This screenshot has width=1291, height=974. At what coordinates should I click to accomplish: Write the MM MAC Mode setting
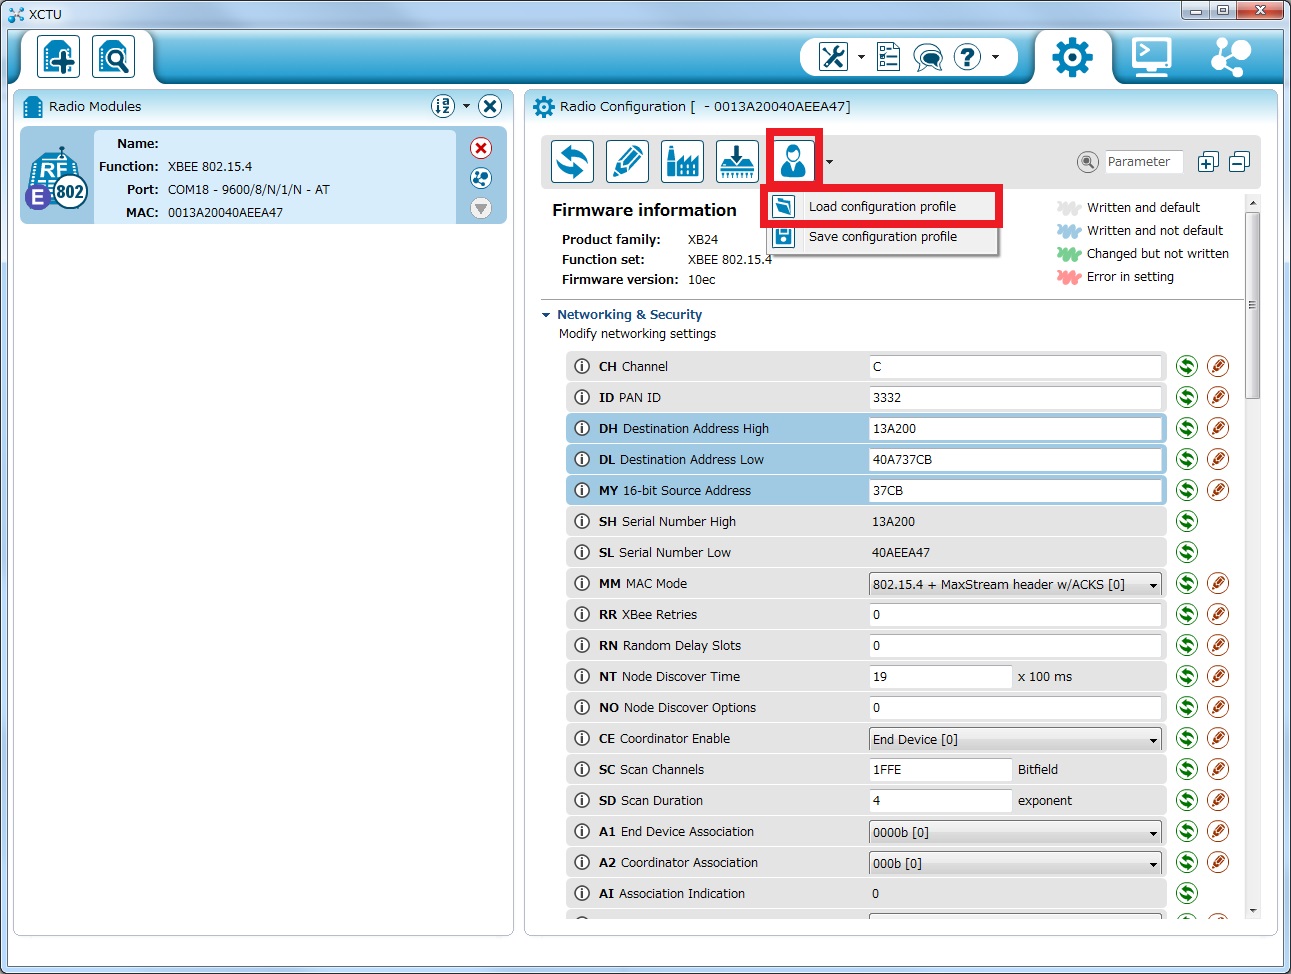[x=1218, y=583]
